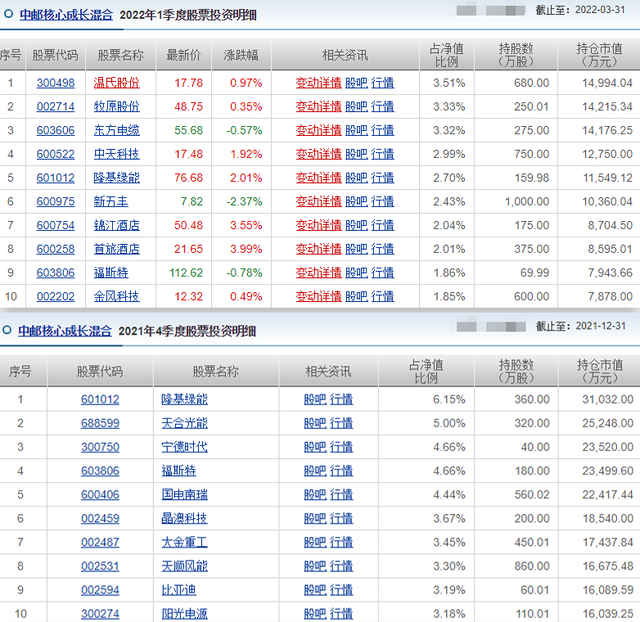This screenshot has width=640, height=622.
Task: Open stock code 600754 link
Action: click(56, 225)
